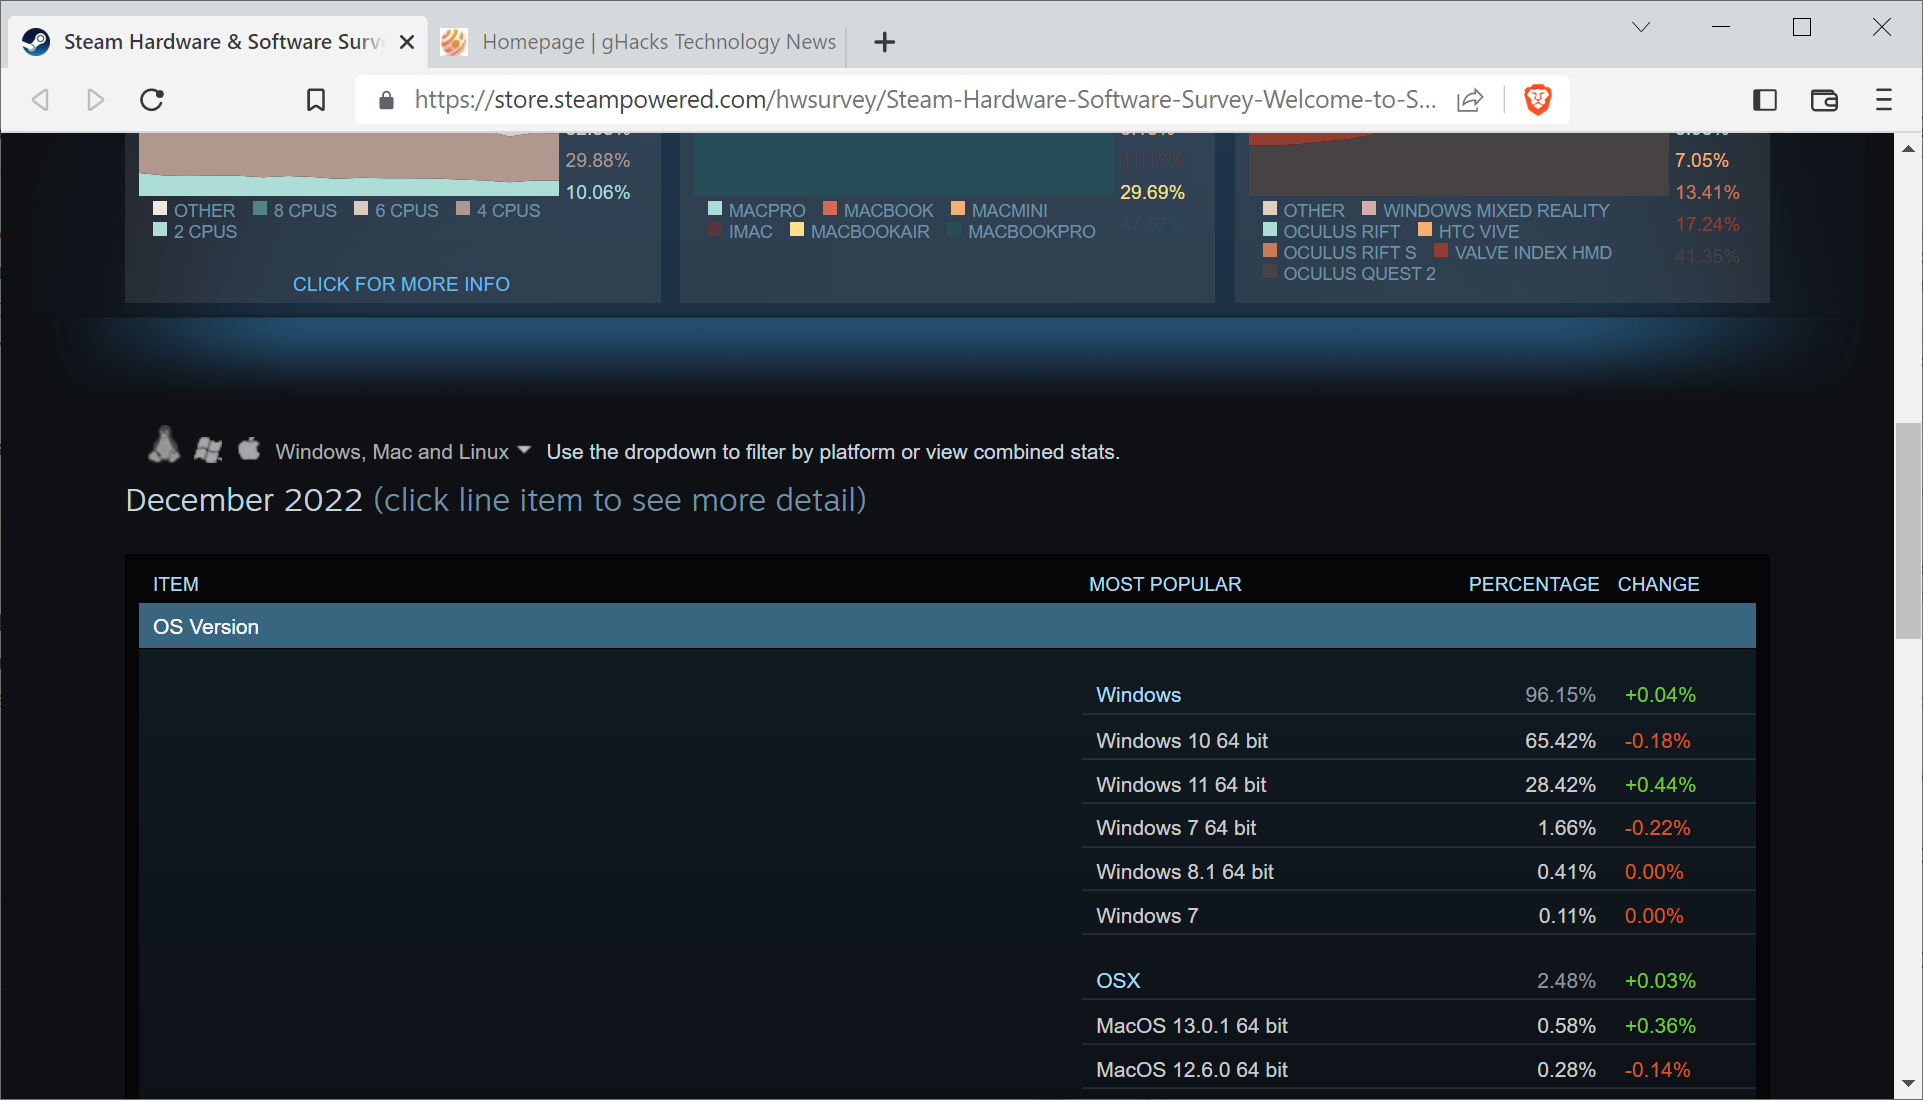Click the forward navigation arrow icon
1923x1100 pixels.
(x=94, y=99)
